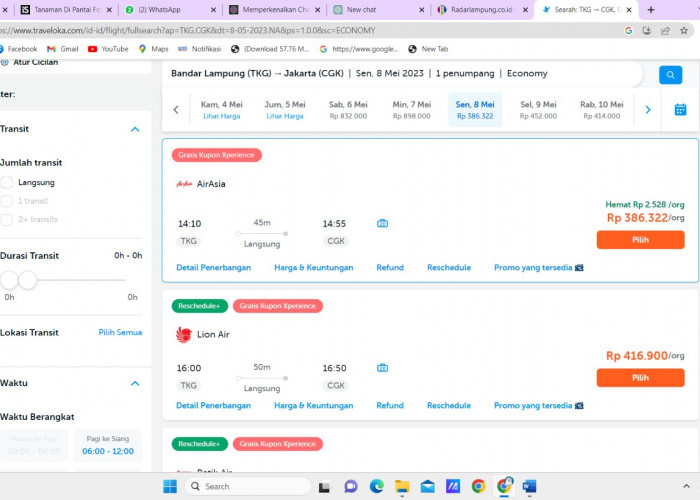Open File Explorer from taskbar
Viewport: 700px width, 500px height.
tap(402, 486)
